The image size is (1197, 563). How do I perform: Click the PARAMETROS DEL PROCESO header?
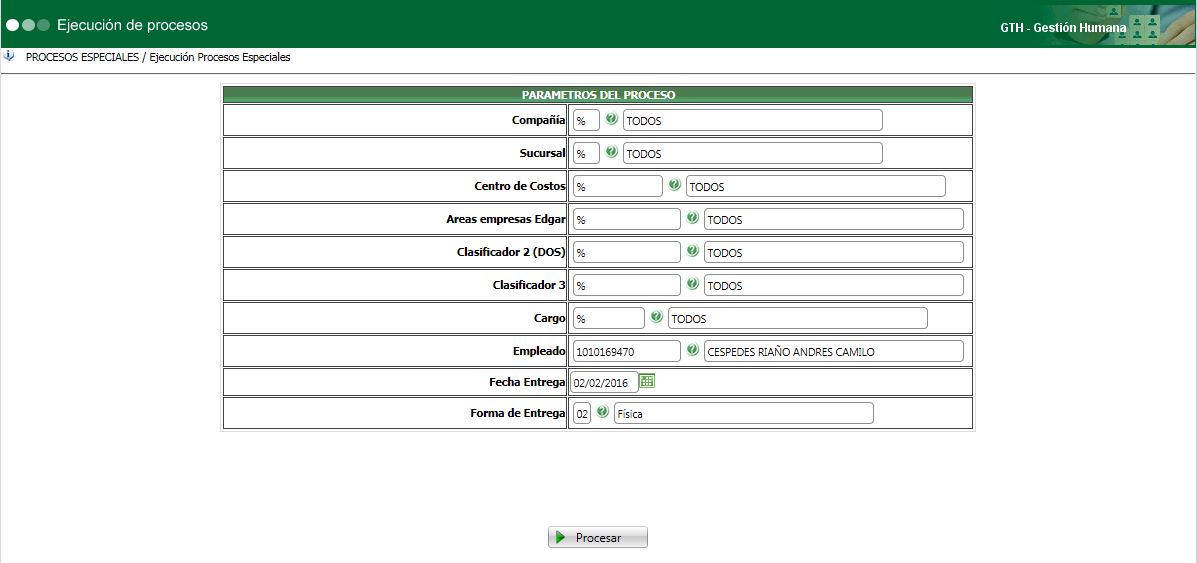(x=598, y=95)
